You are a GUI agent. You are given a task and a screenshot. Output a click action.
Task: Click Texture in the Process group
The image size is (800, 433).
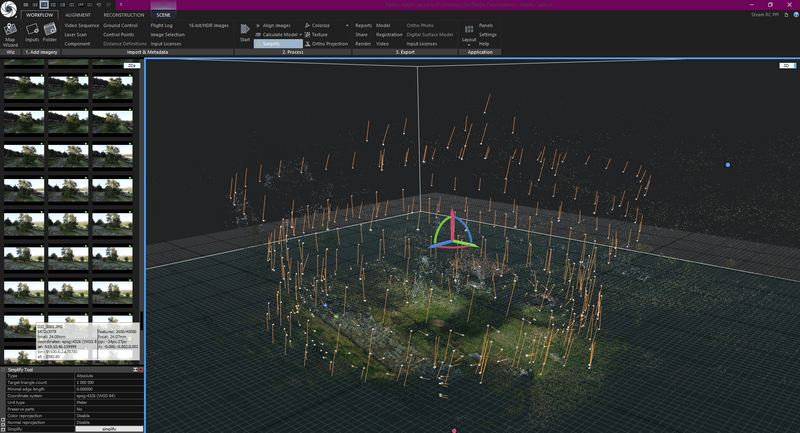316,35
